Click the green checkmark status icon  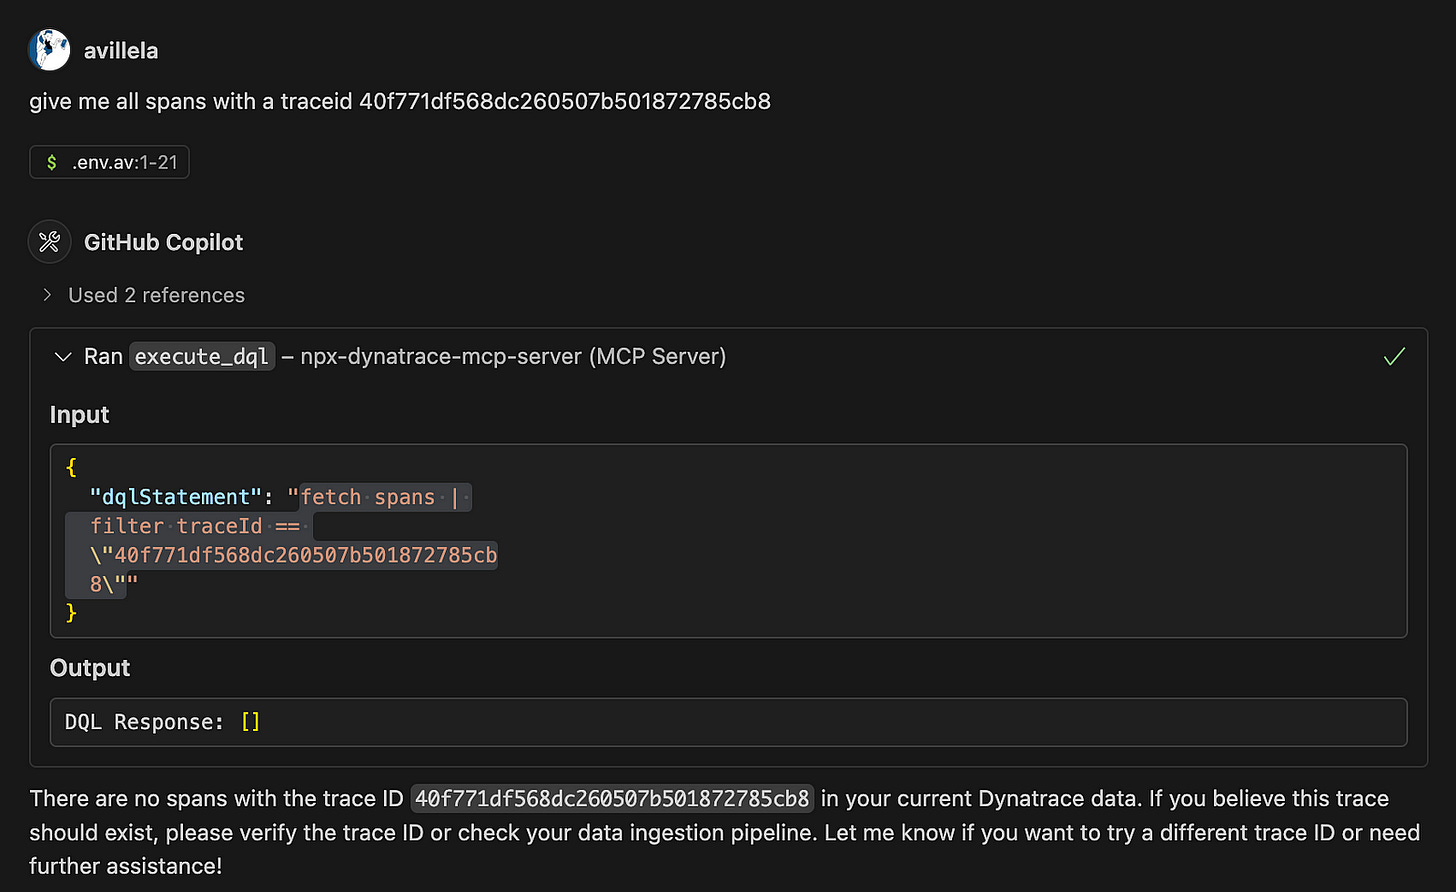tap(1394, 357)
